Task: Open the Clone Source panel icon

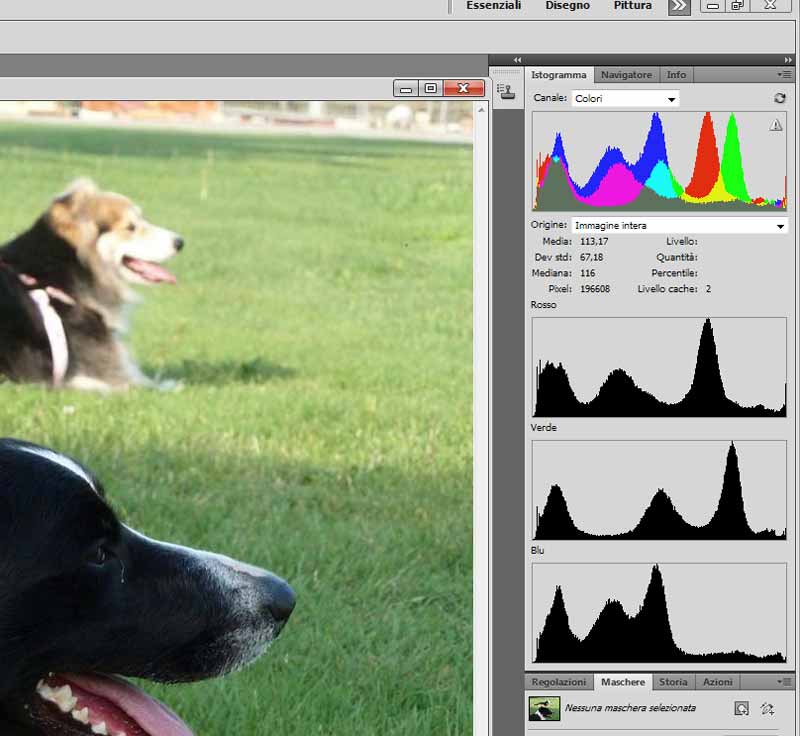Action: (507, 92)
